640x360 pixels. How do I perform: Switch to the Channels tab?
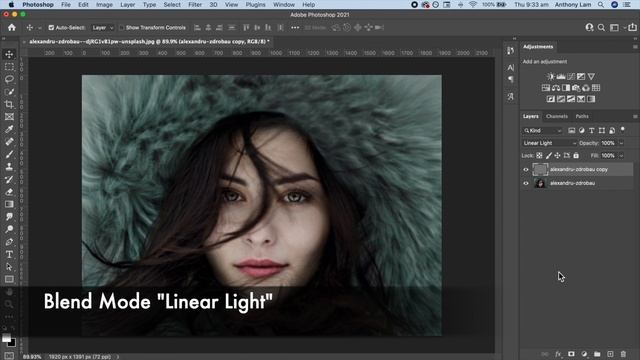[557, 116]
